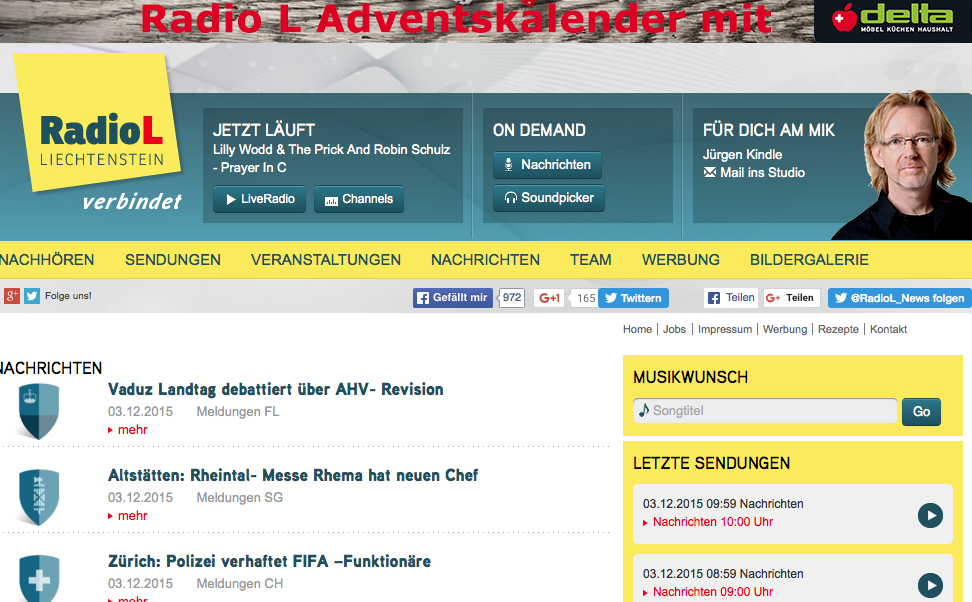Click the small Twitter icon beside Folge uns
The image size is (972, 602).
coord(32,296)
